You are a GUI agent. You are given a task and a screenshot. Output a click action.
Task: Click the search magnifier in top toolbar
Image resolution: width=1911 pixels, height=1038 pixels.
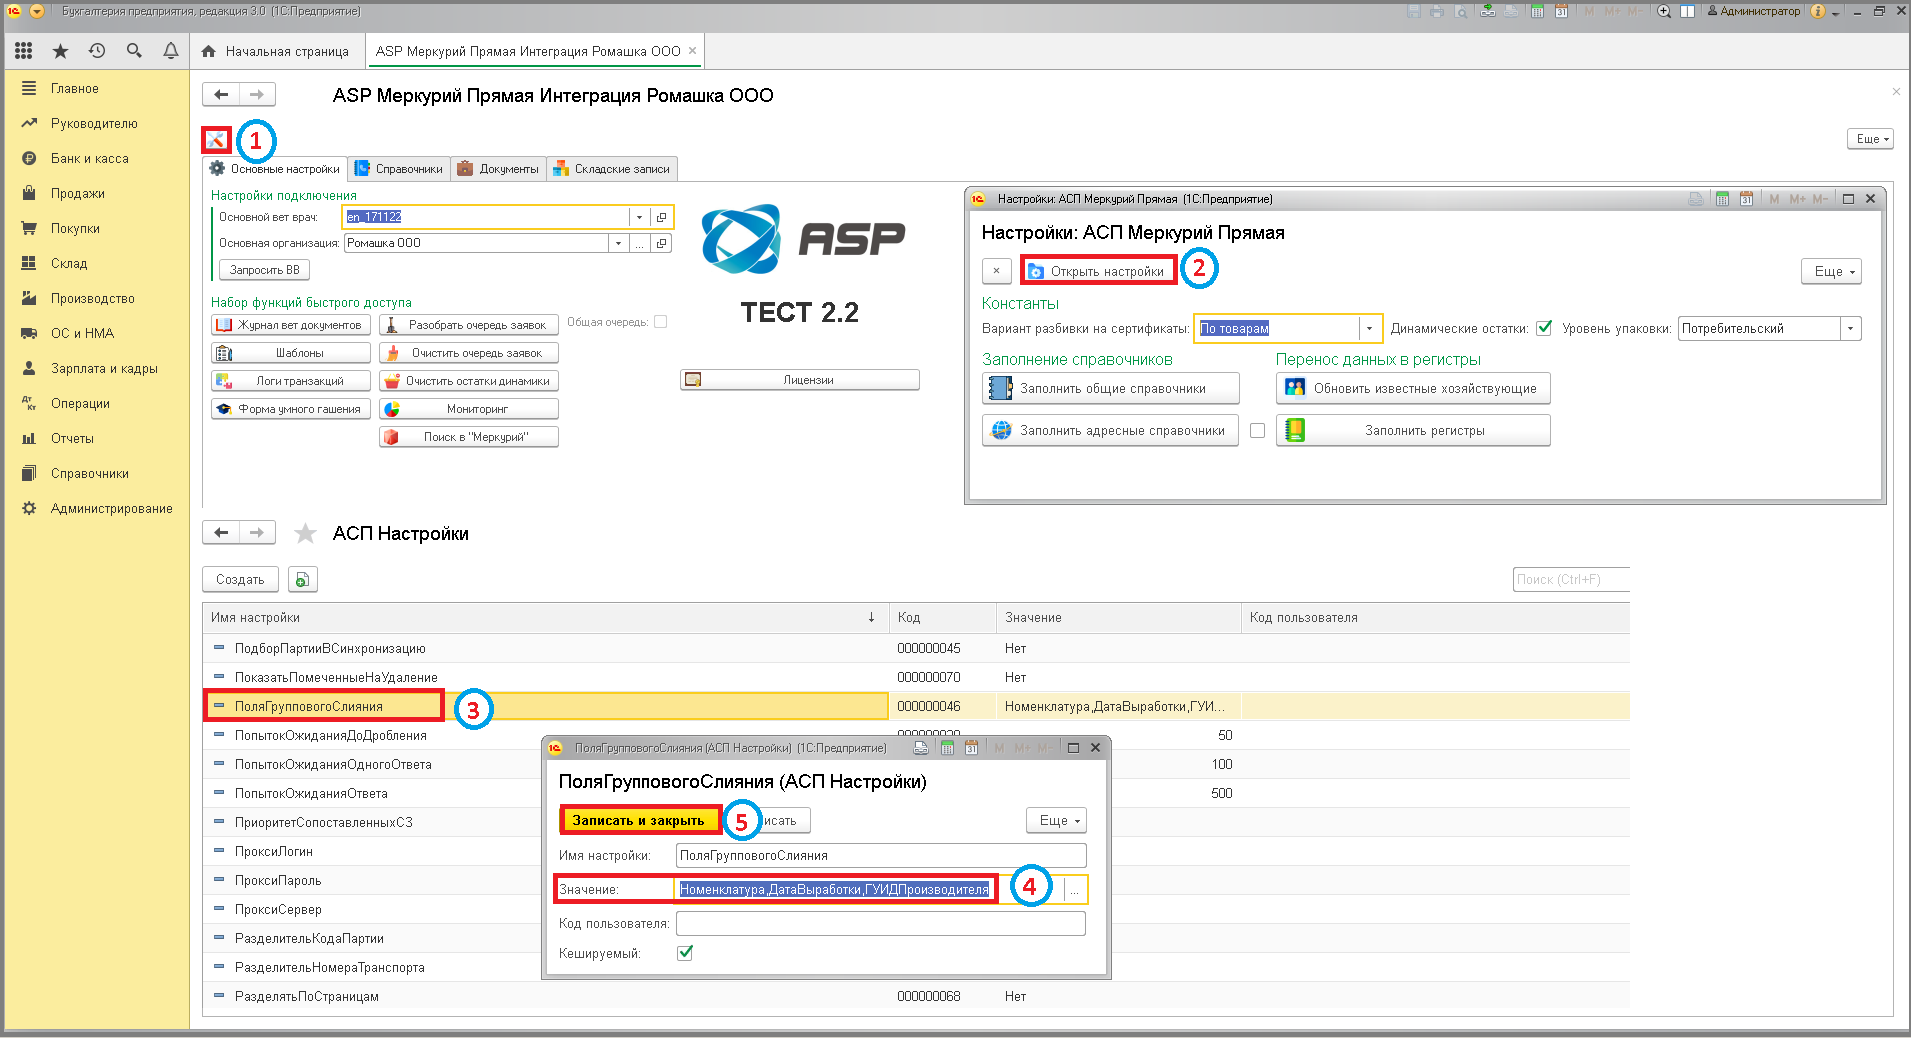click(x=134, y=50)
